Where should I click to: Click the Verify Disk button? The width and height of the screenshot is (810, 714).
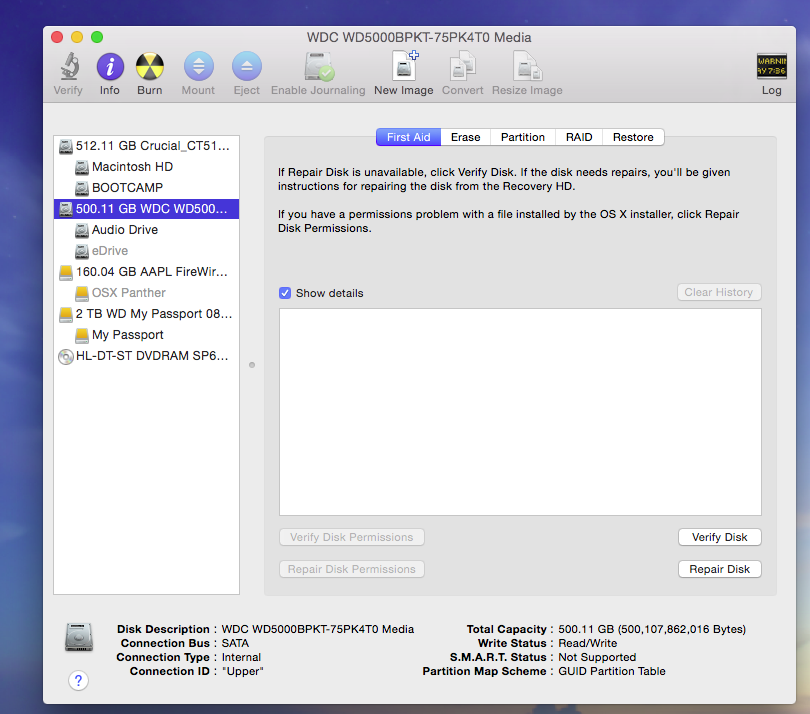[x=720, y=537]
